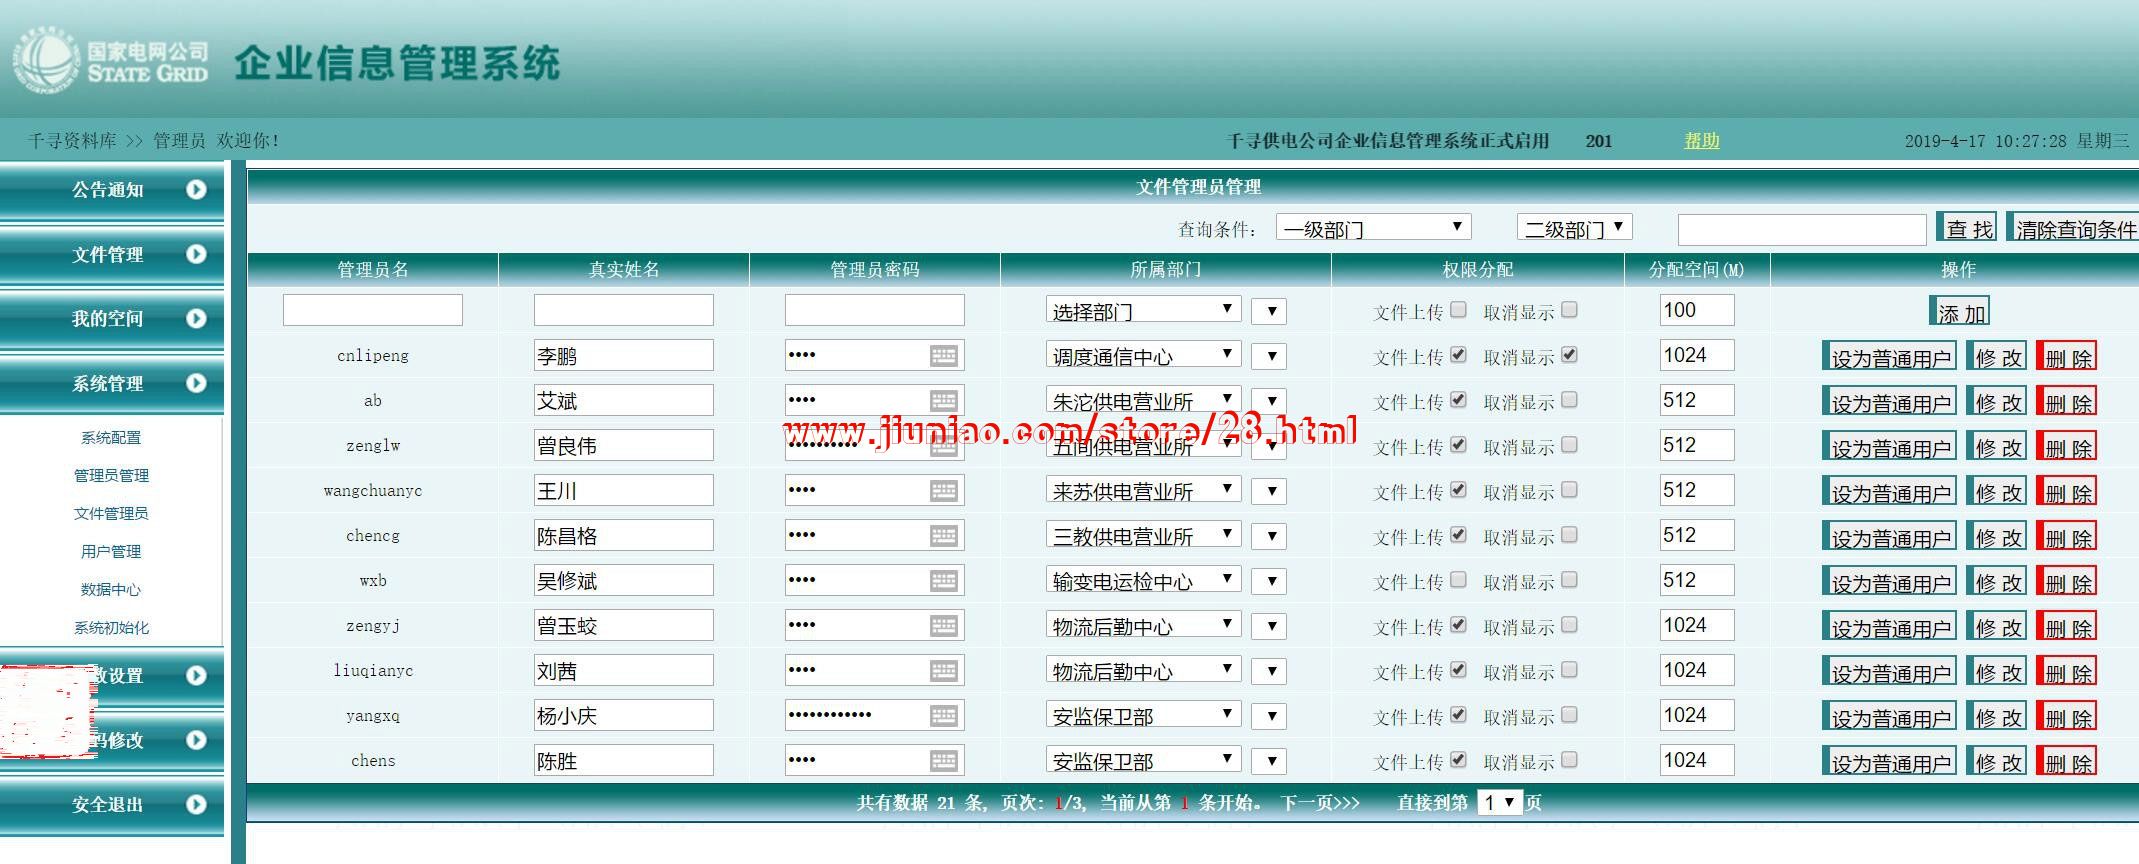Disable 文件上传 for yangxq
Screen dimensions: 2139x864
(x=1459, y=715)
